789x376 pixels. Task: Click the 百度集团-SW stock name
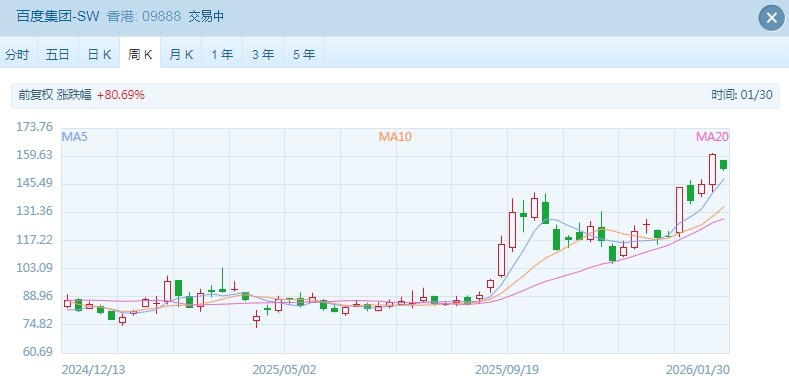pyautogui.click(x=58, y=16)
